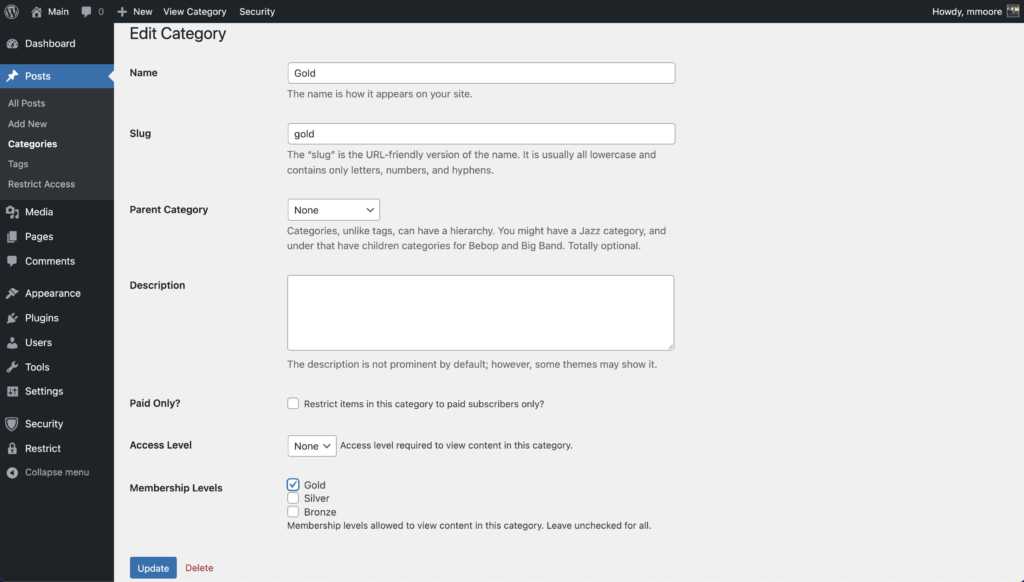Click the Settings sliders icon

click(12, 391)
